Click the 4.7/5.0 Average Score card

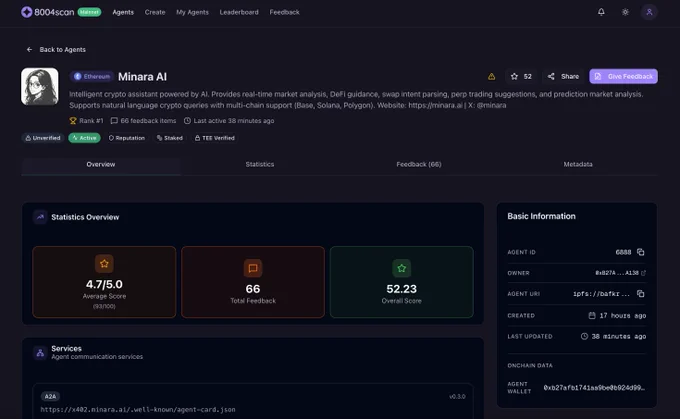click(104, 282)
